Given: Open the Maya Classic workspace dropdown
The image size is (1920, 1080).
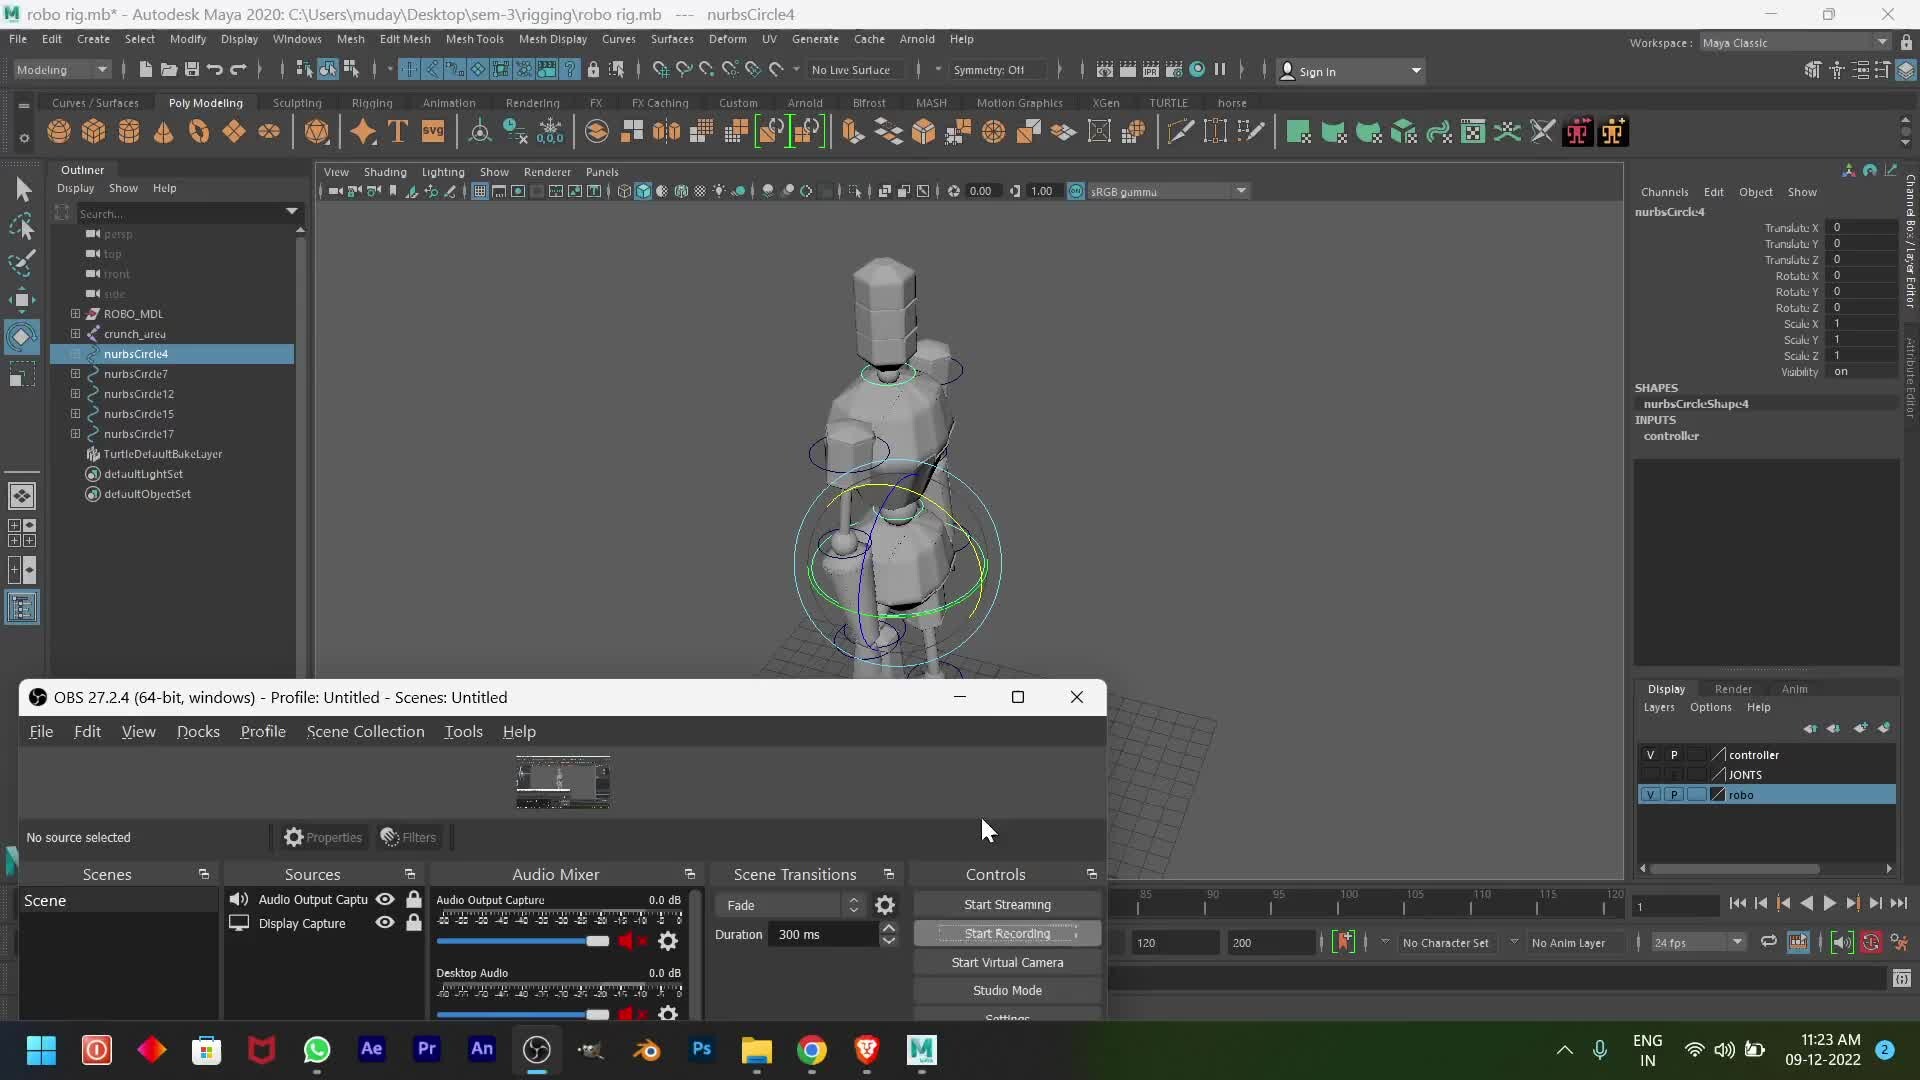Looking at the screenshot, I should click(1880, 42).
